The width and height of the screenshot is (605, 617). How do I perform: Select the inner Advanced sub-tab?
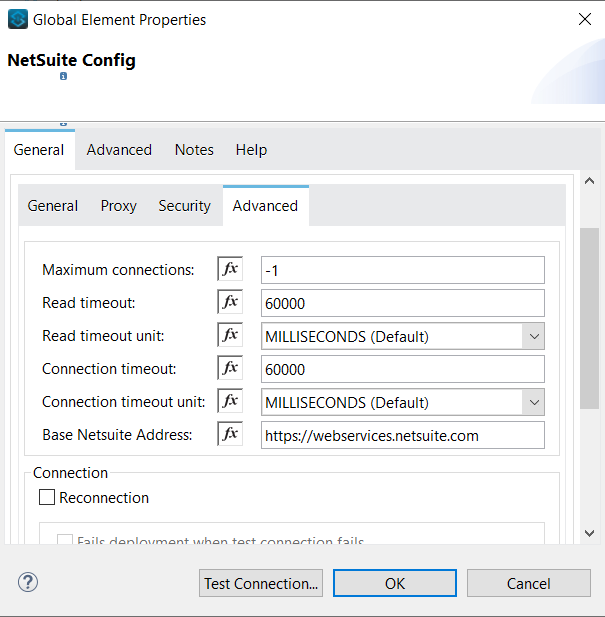pyautogui.click(x=266, y=206)
